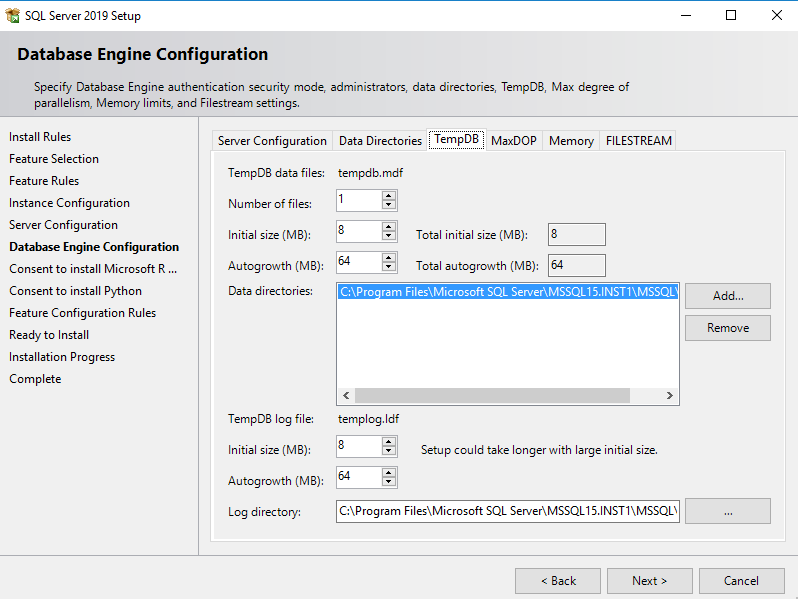
Task: Remove the selected data directory
Action: pos(727,328)
